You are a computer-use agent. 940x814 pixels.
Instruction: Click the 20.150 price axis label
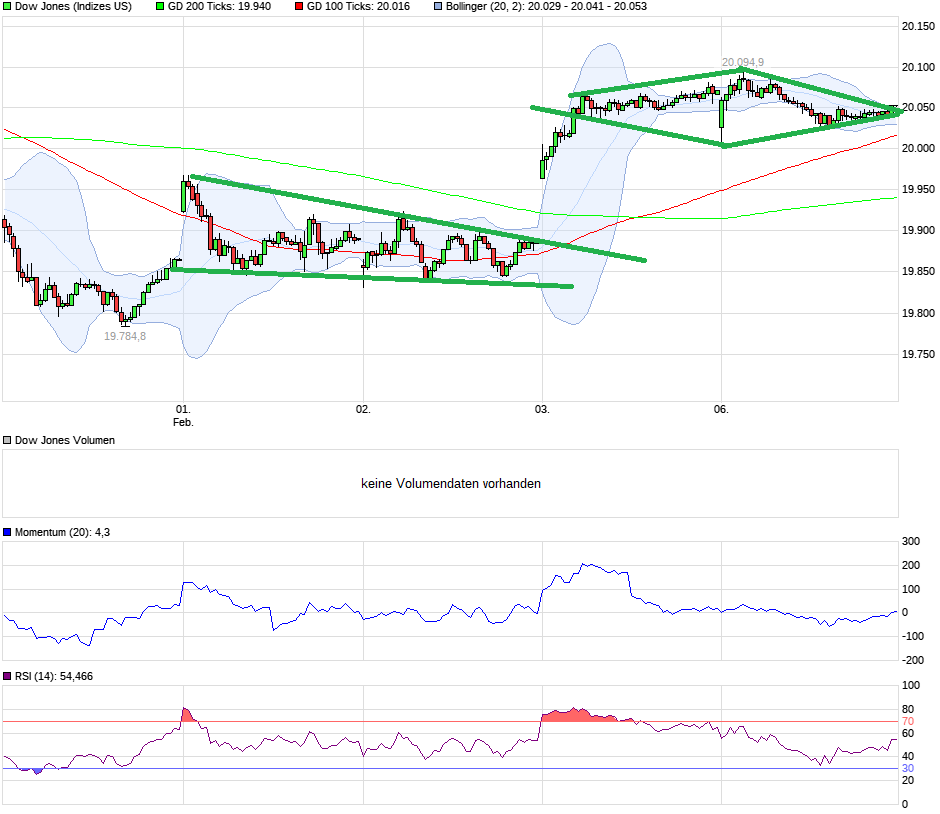point(918,26)
